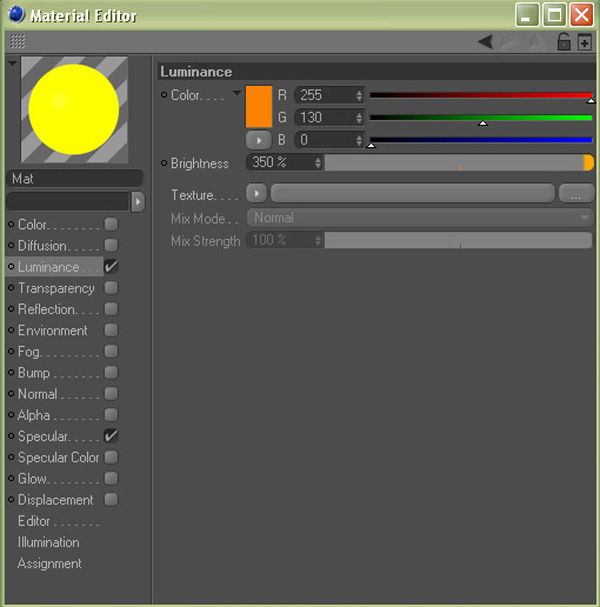Open the dropdown arrow below Mat name
This screenshot has height=607, width=600.
pyautogui.click(x=137, y=201)
